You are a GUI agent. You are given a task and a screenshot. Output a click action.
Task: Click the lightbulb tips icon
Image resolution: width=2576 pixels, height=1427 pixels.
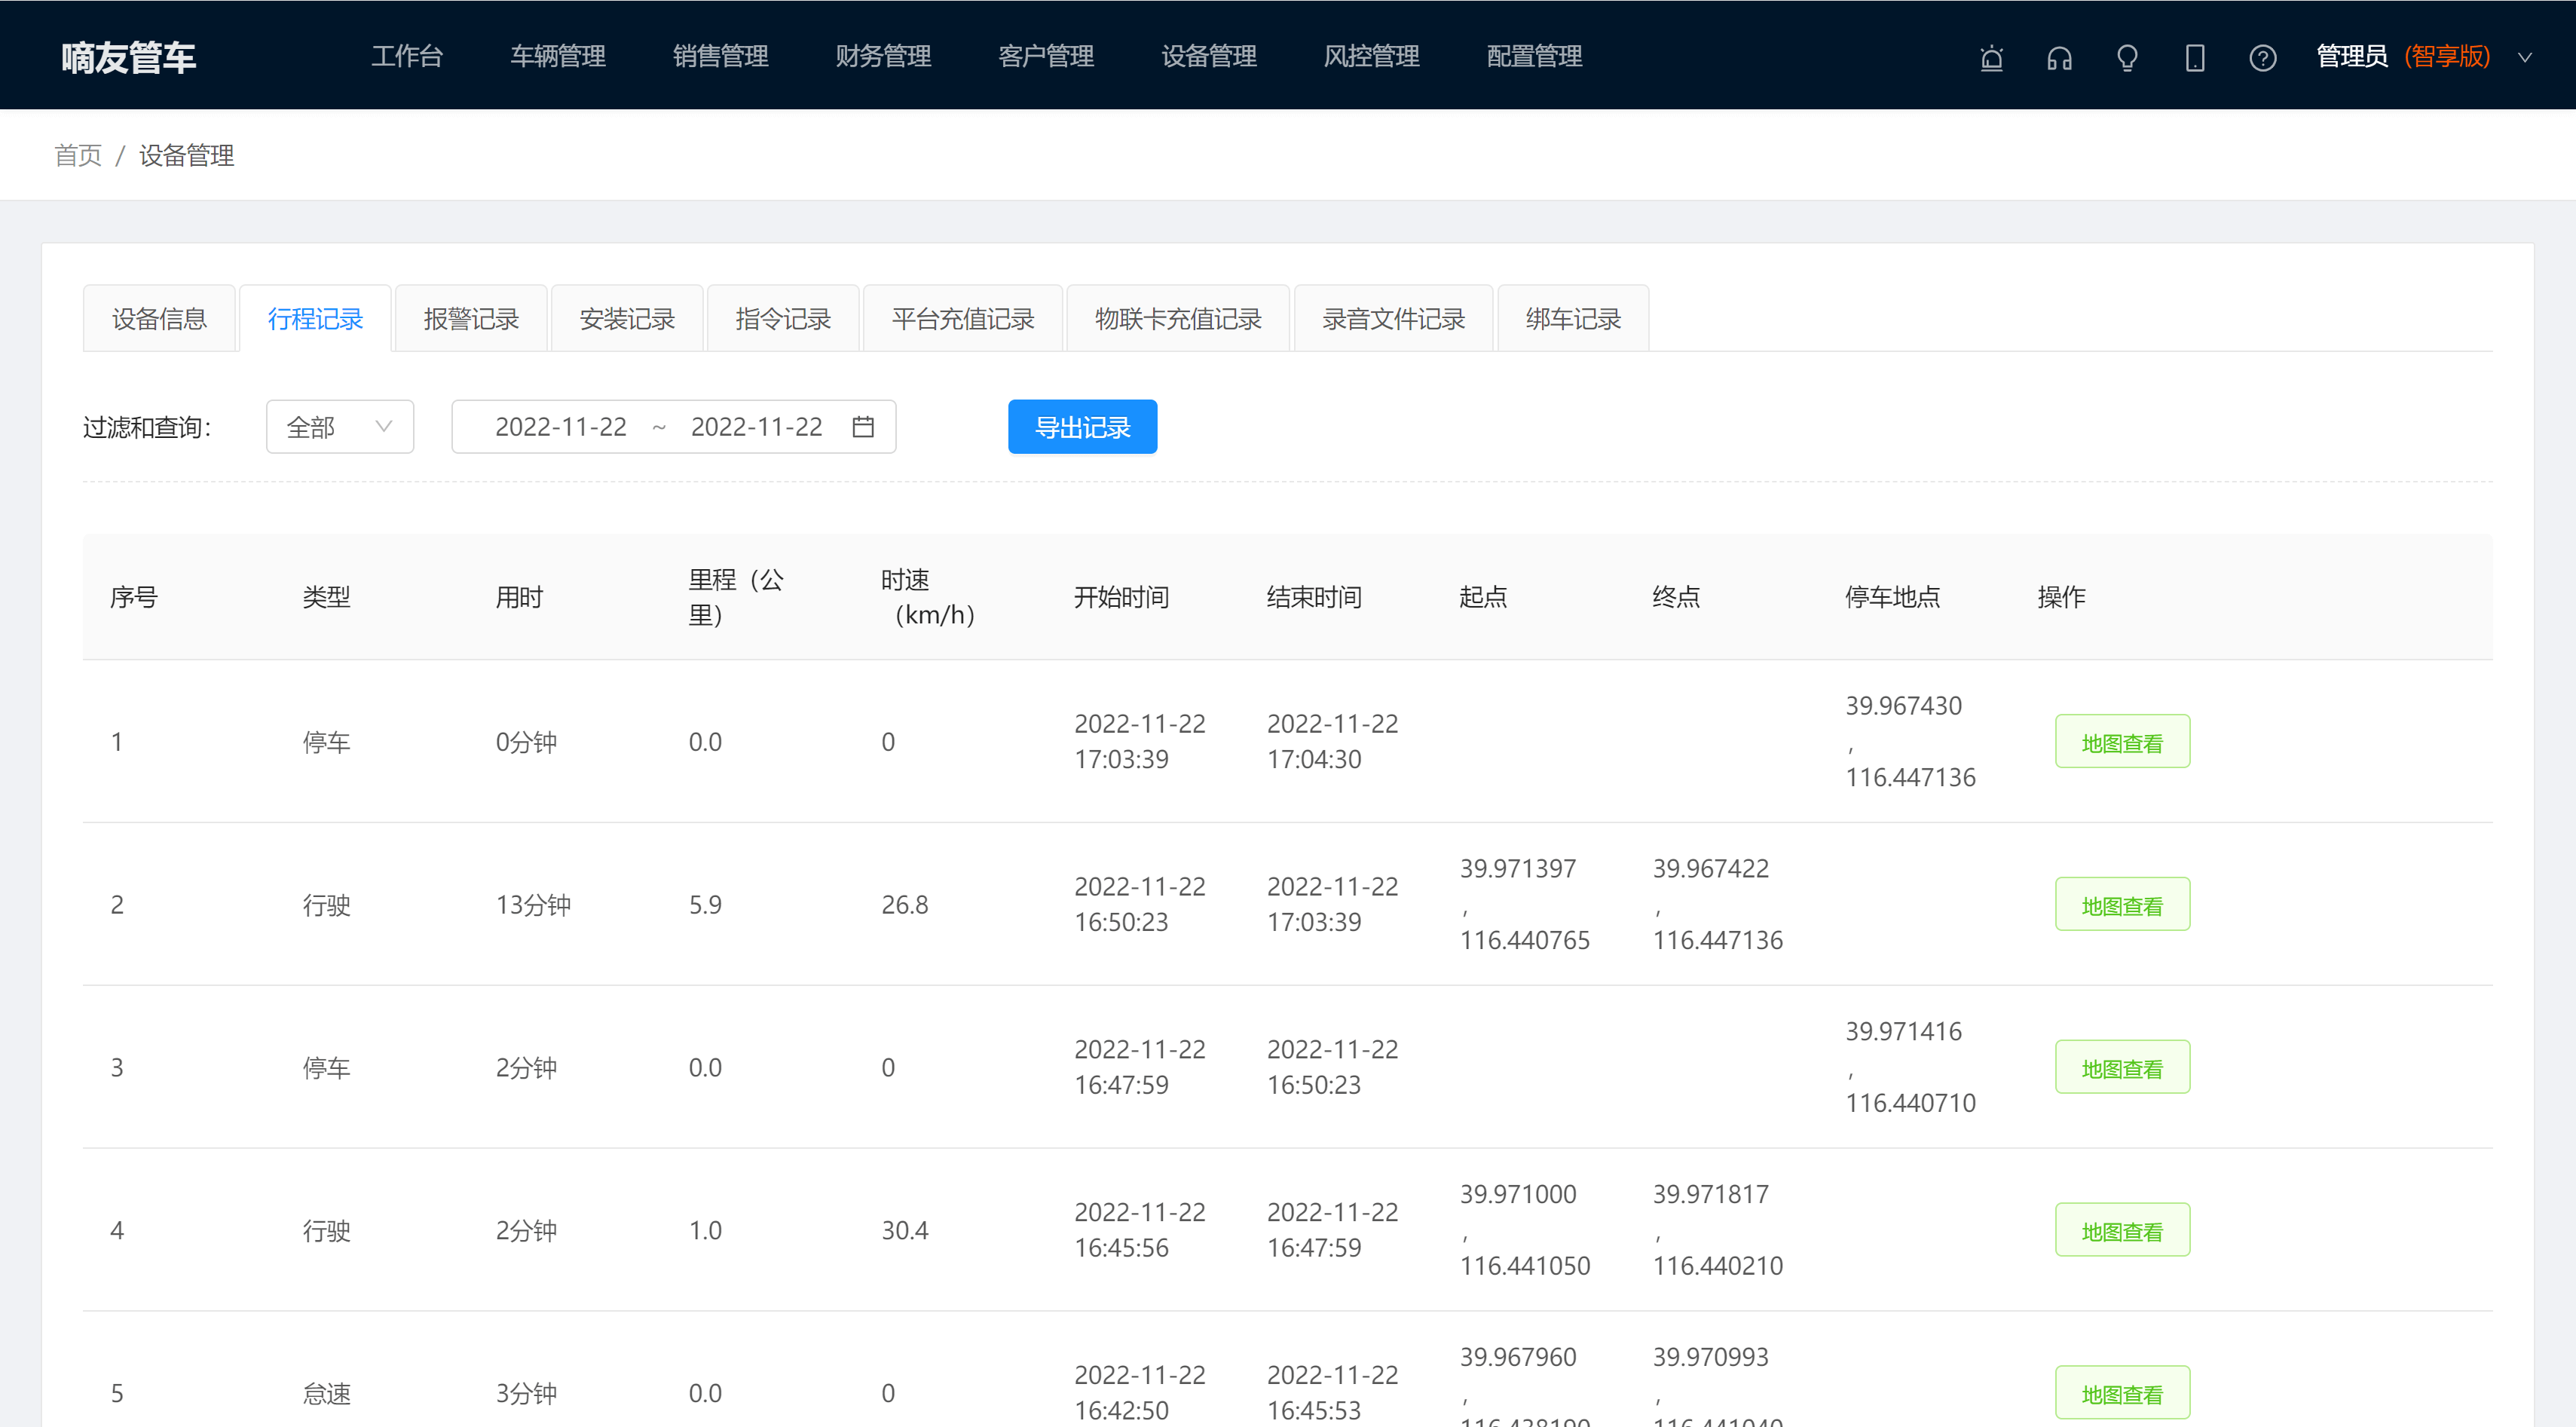tap(2127, 58)
